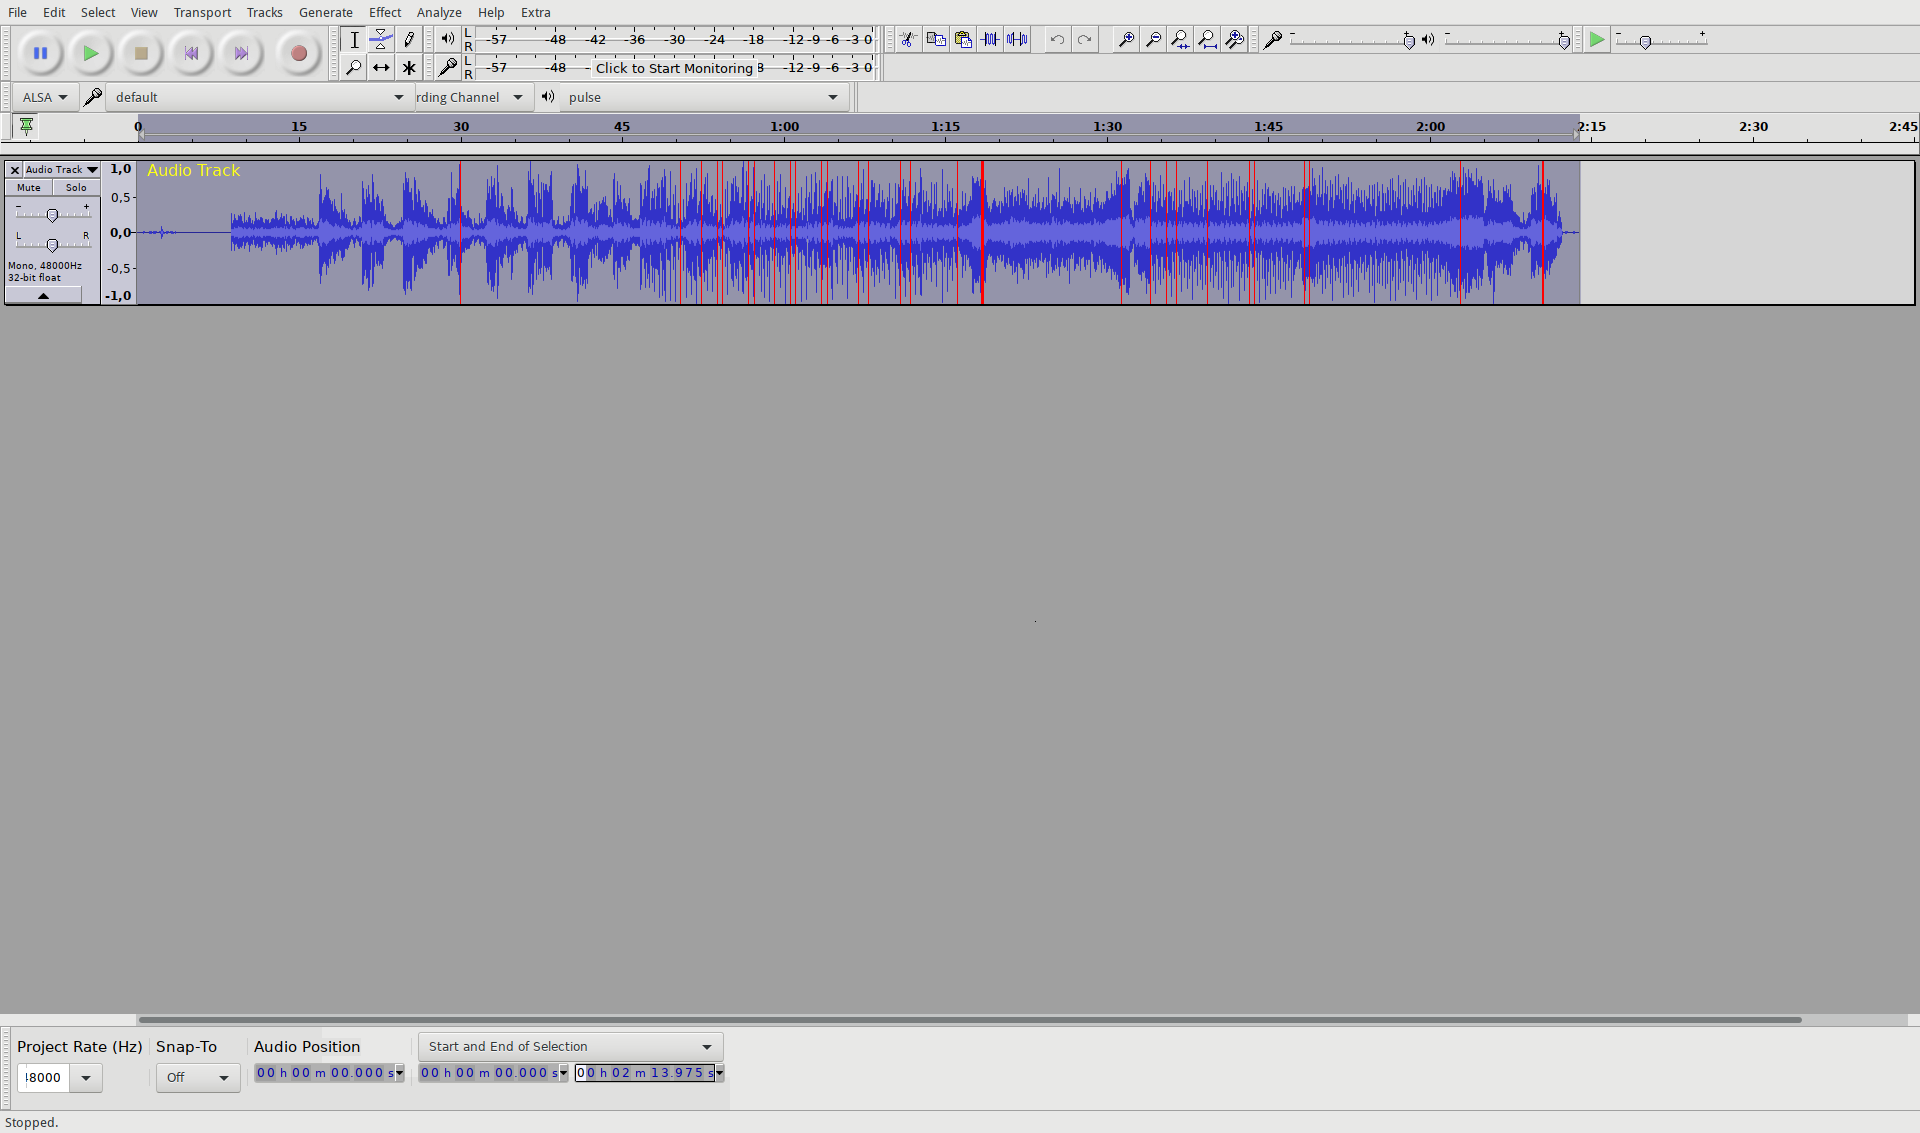Screen dimensions: 1920x1133
Task: Click the Zoom Toggle icon
Action: [1235, 40]
